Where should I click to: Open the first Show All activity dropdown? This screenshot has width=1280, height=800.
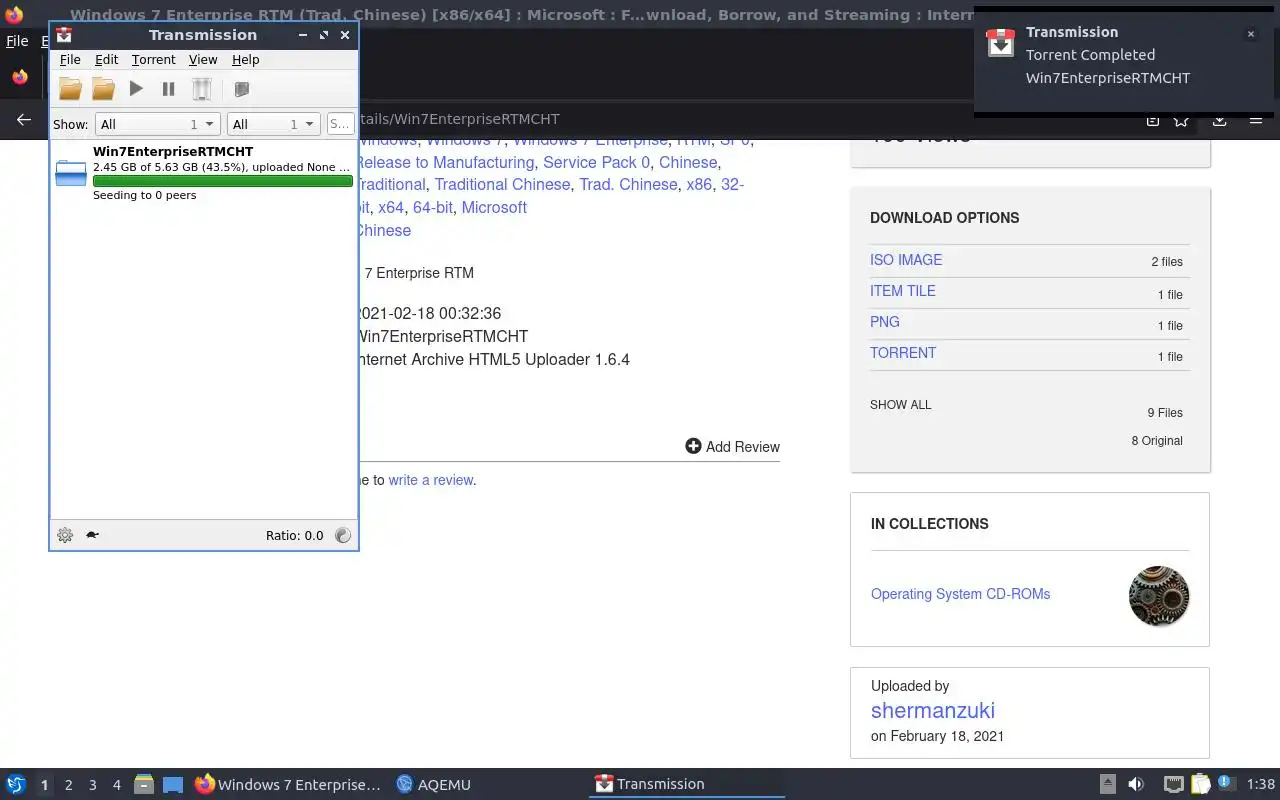157,124
